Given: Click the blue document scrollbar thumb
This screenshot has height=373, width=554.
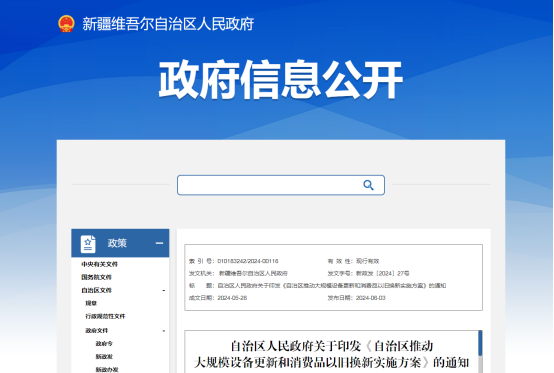Looking at the screenshot, I should coord(480,343).
